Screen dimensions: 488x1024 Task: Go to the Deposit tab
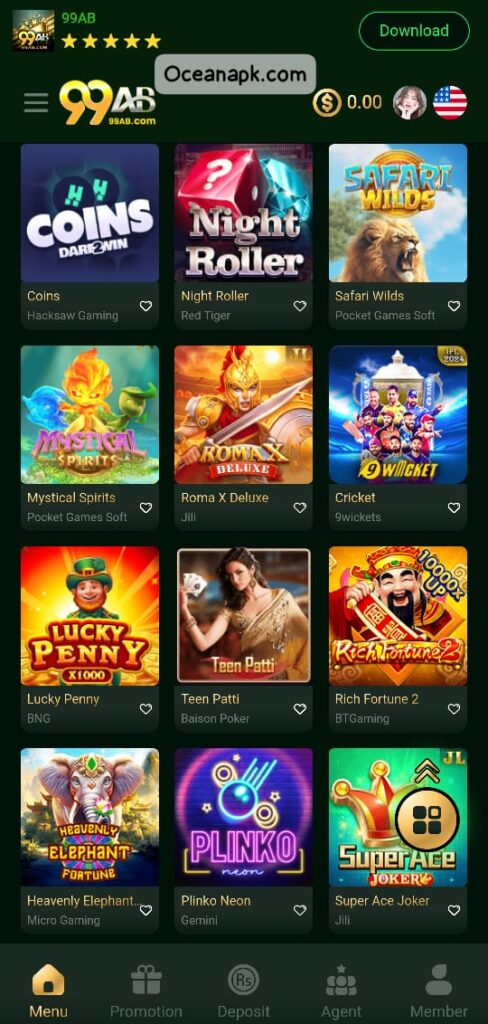[244, 991]
